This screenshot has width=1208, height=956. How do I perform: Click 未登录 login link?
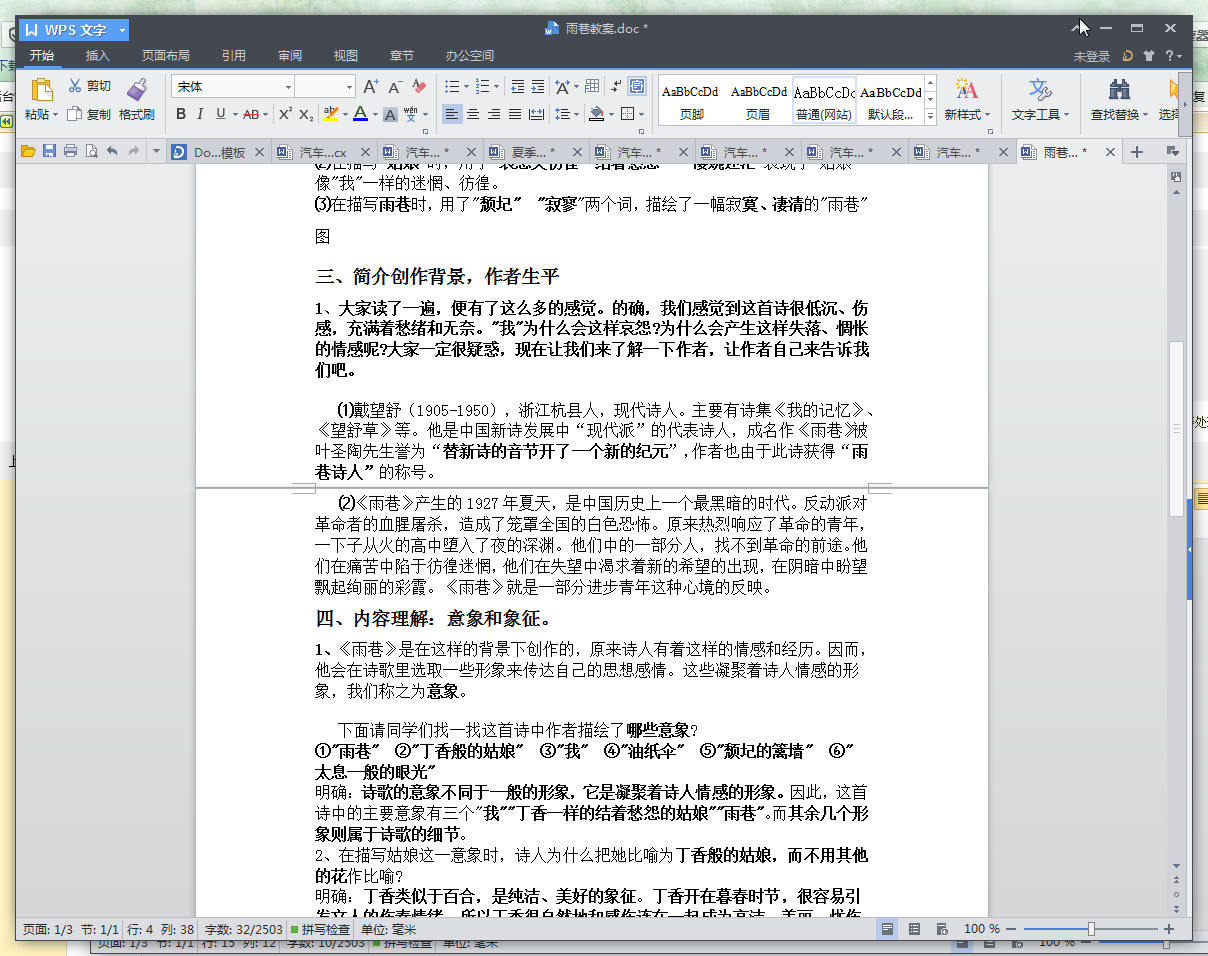coord(1092,57)
